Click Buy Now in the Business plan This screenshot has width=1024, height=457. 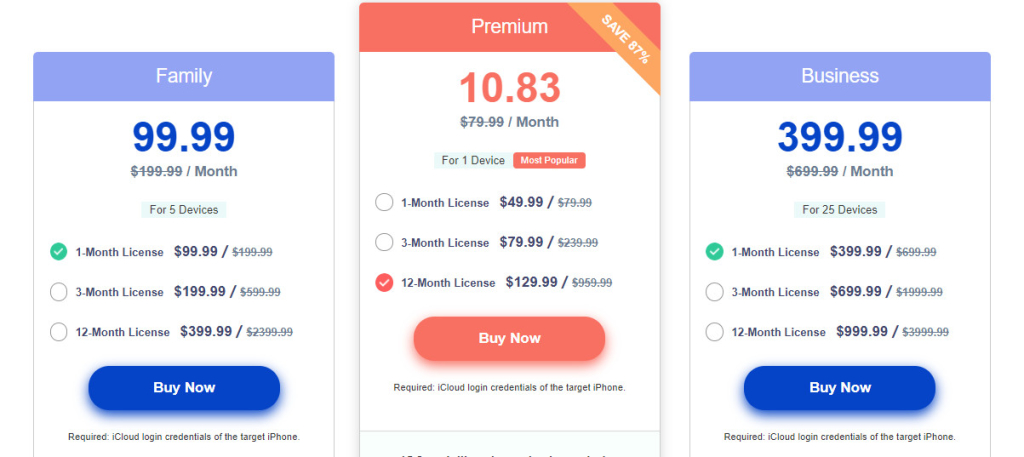click(x=840, y=388)
